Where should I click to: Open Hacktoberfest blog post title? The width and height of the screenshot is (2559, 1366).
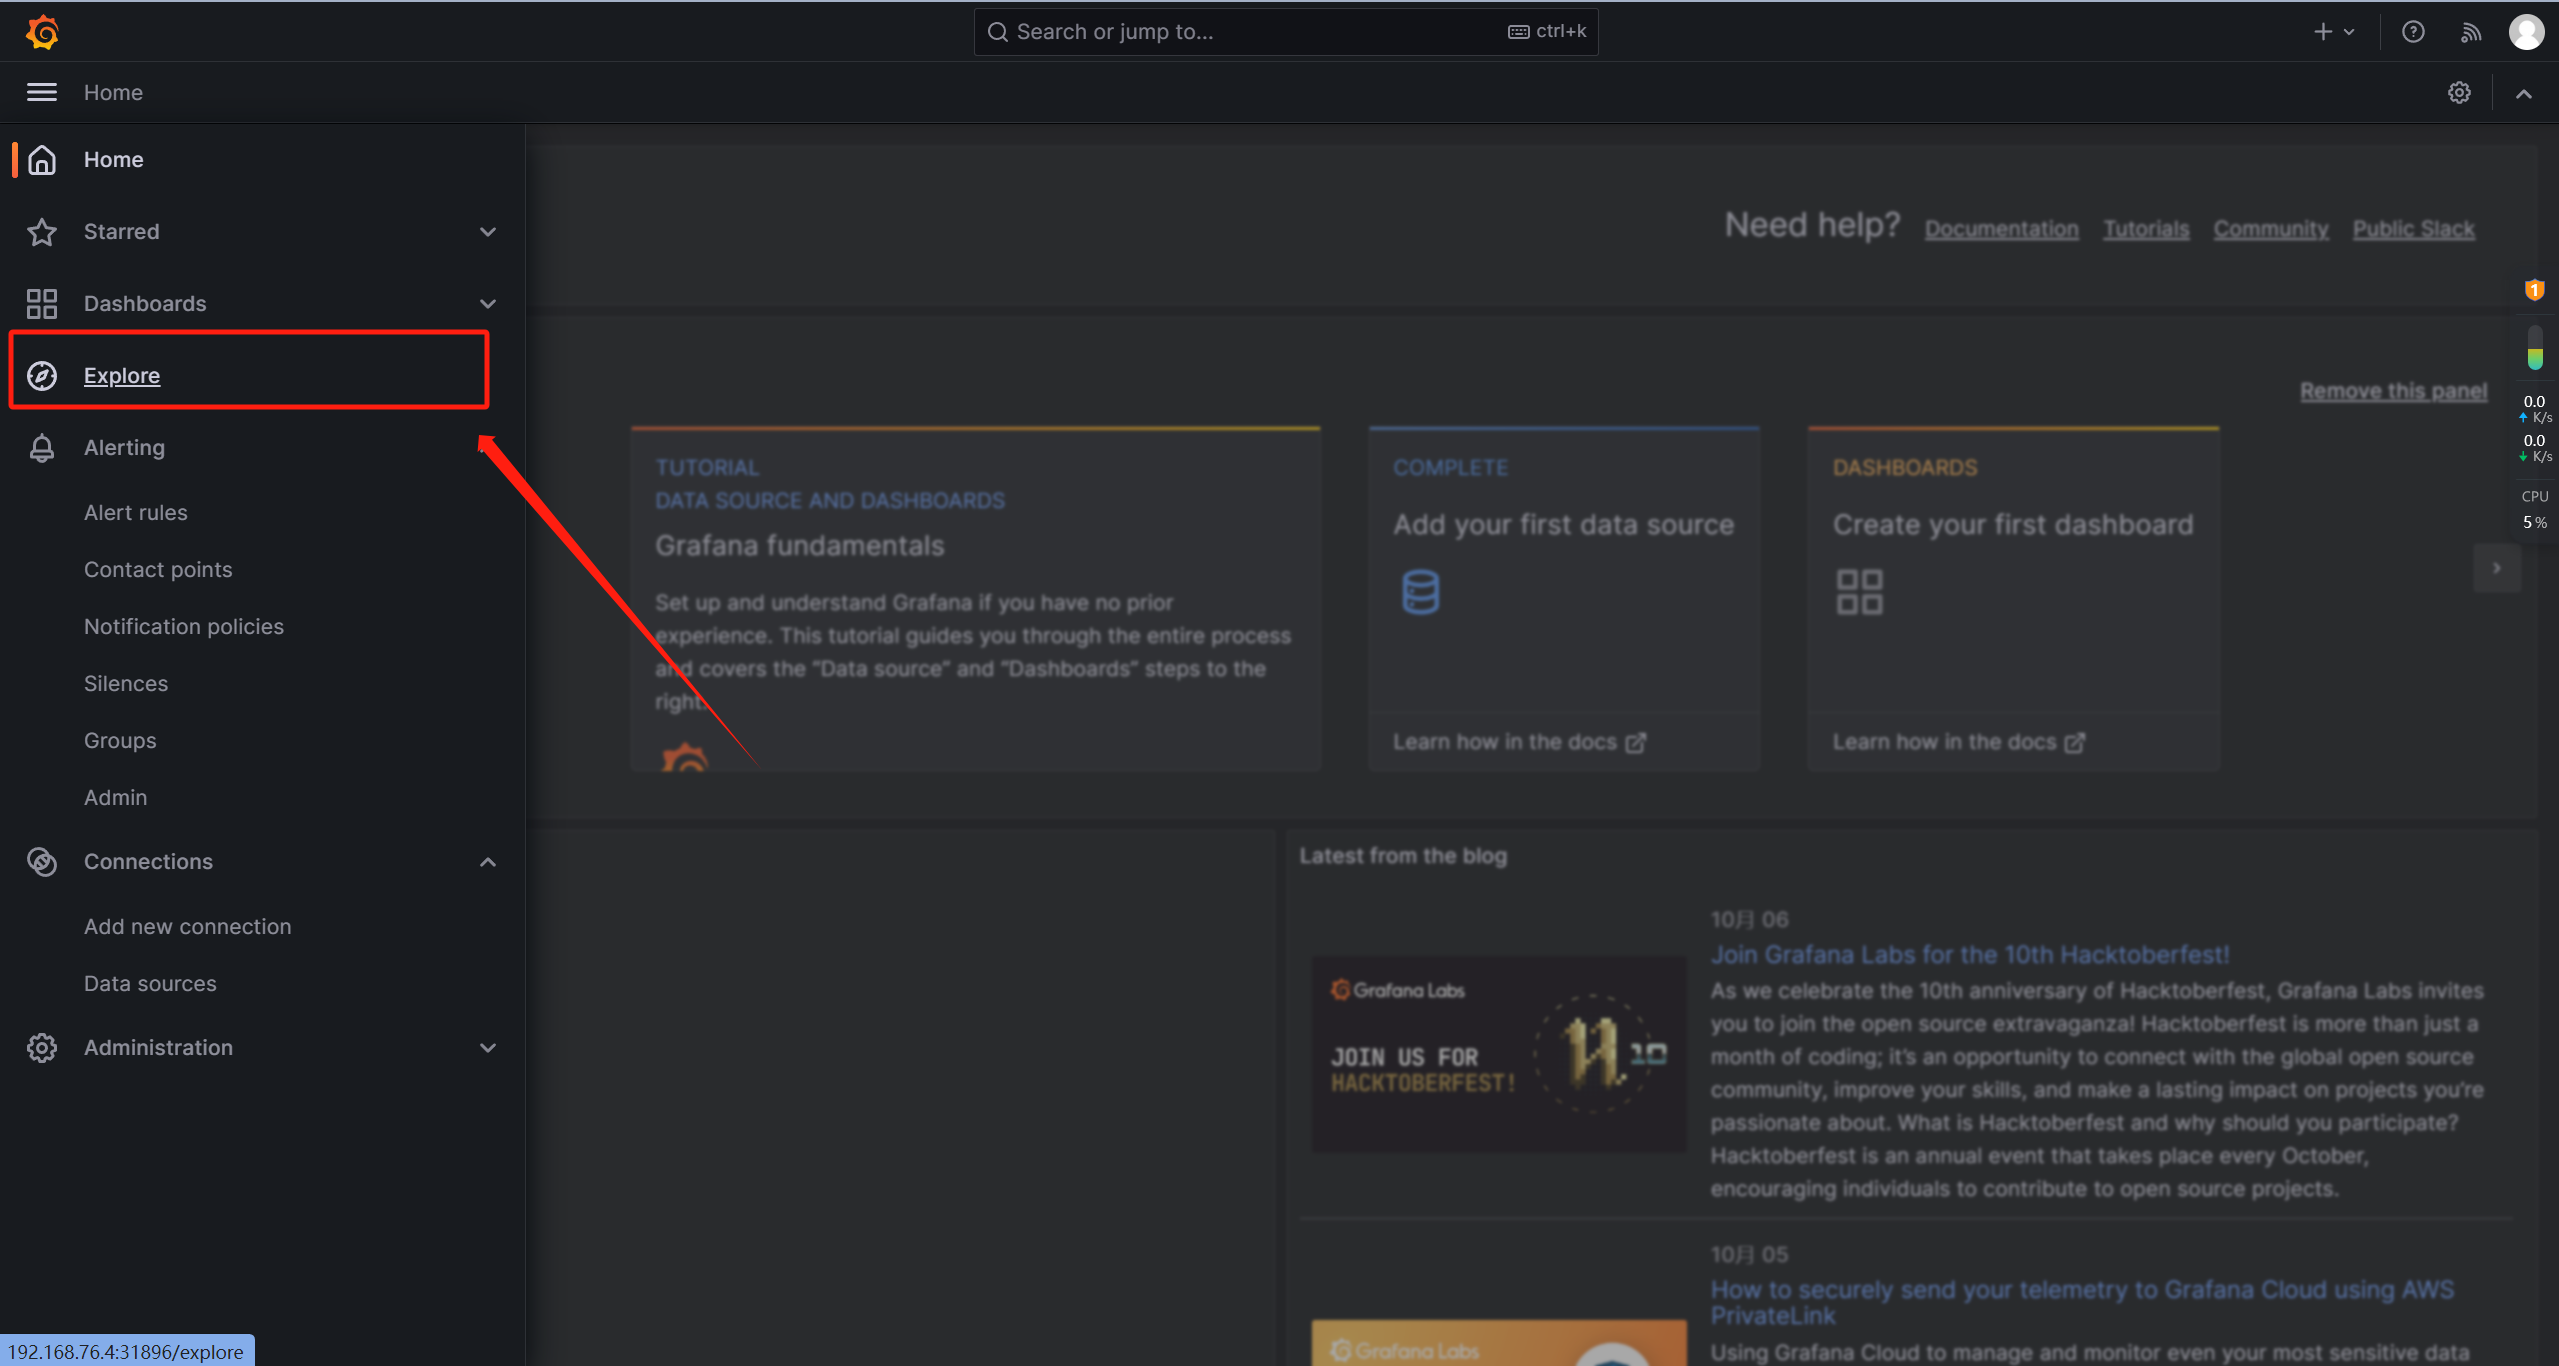pyautogui.click(x=1969, y=955)
